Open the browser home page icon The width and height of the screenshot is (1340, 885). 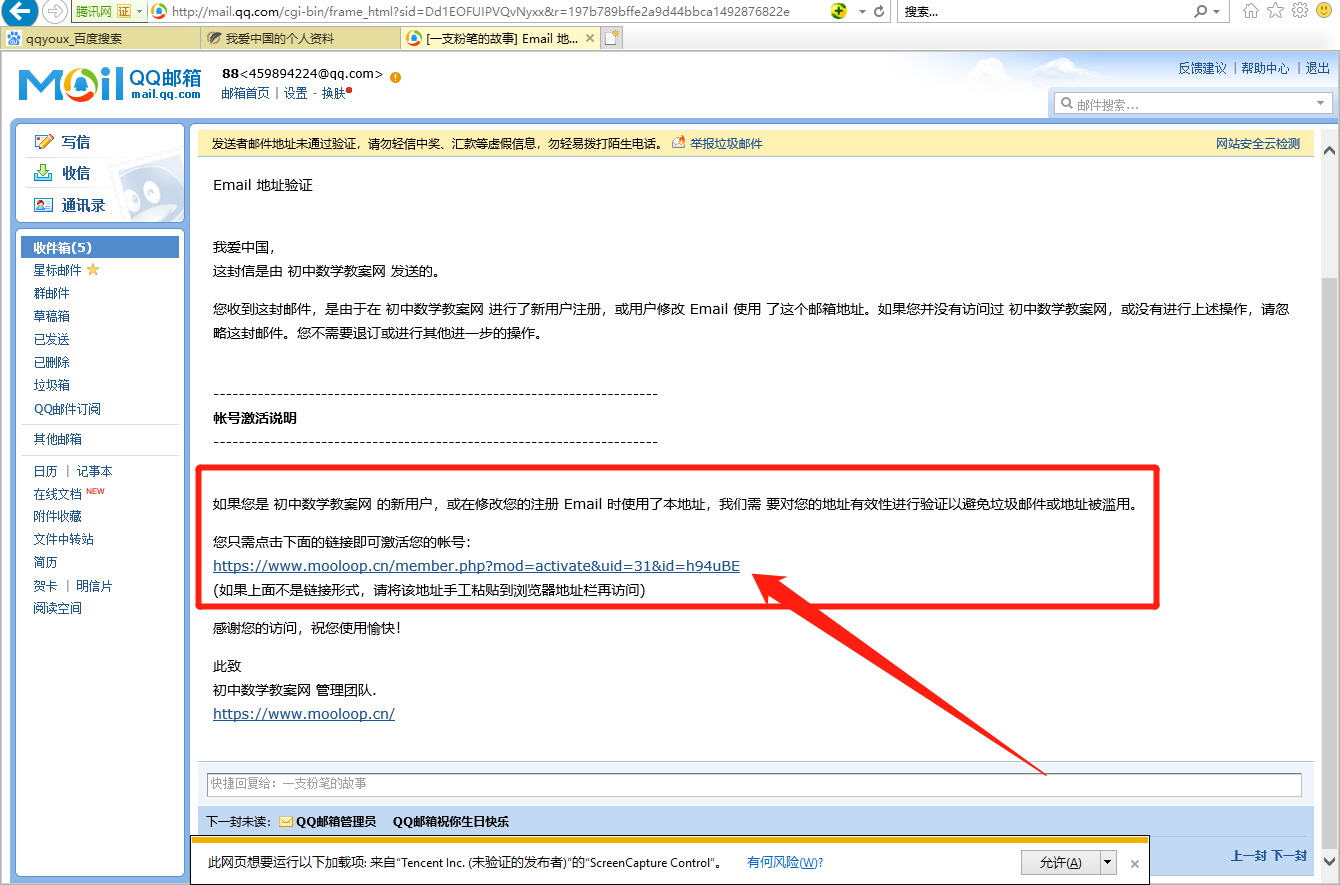point(1250,11)
